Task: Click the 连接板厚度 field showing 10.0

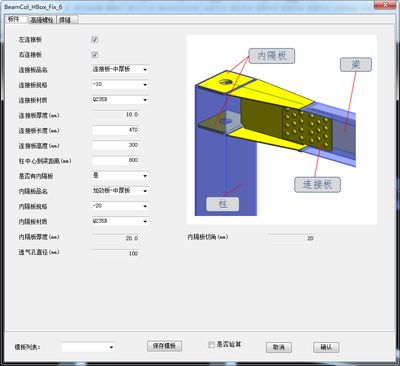Action: (115, 115)
